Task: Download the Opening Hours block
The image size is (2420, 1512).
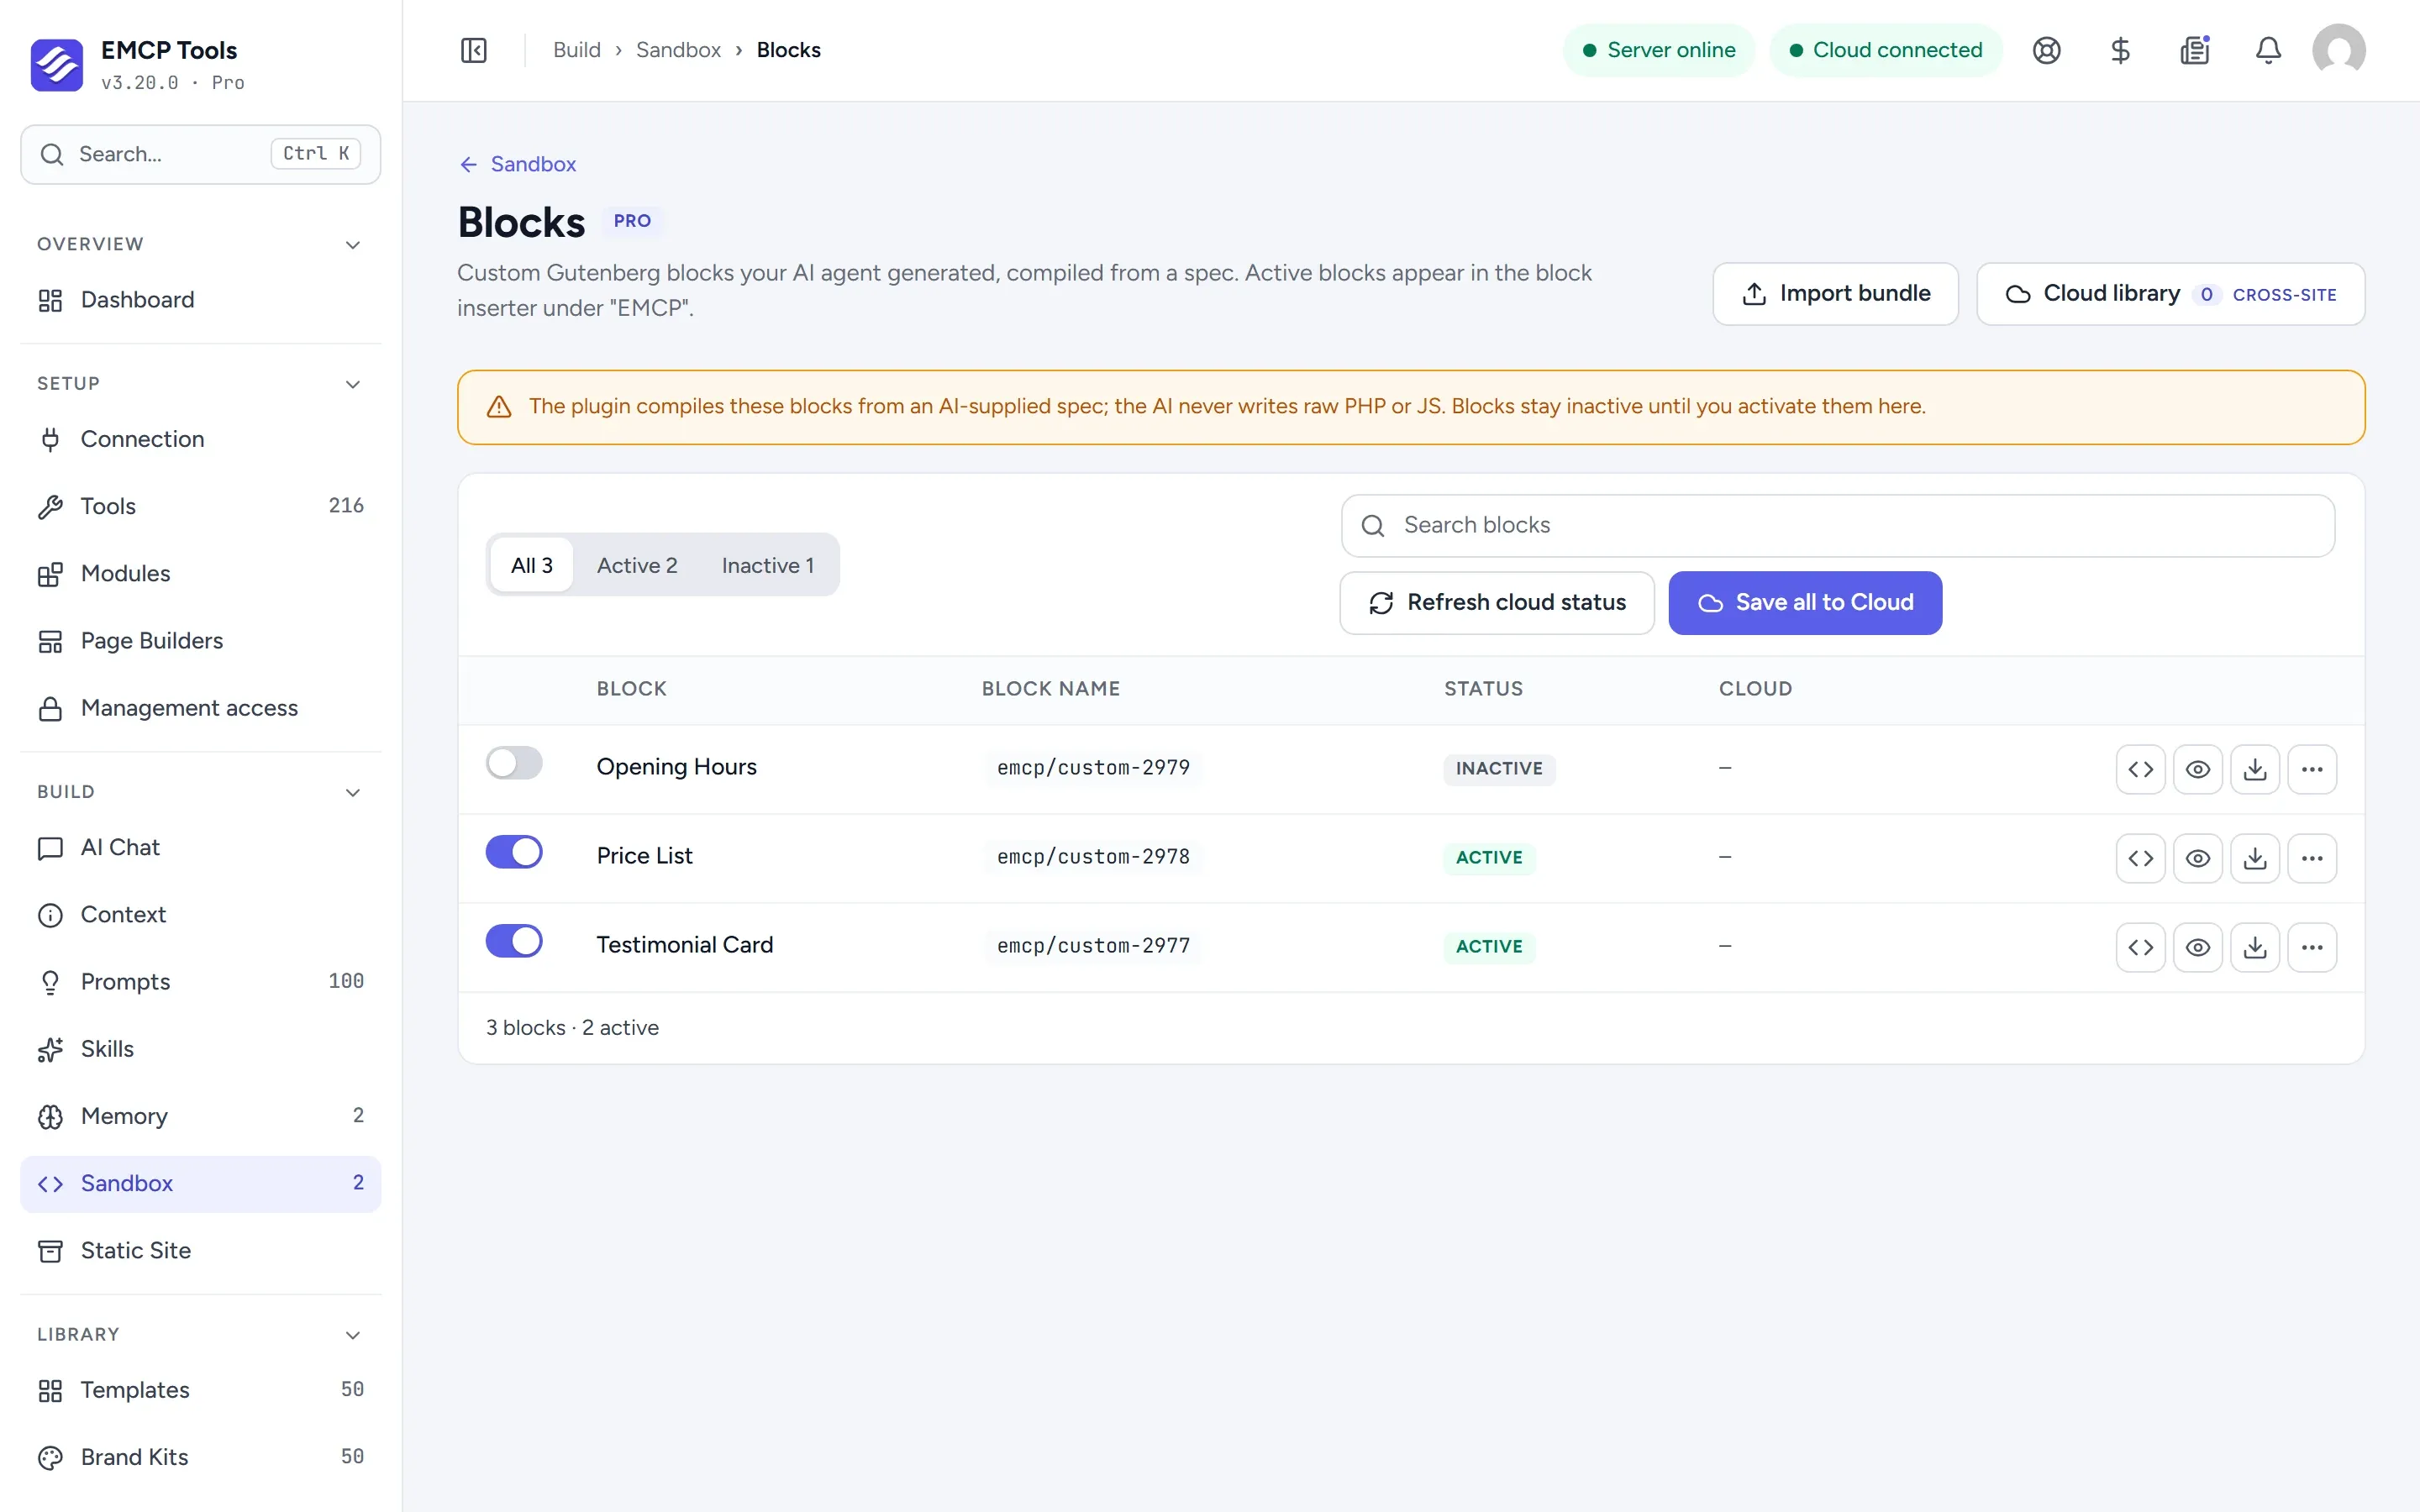Action: (x=2255, y=769)
